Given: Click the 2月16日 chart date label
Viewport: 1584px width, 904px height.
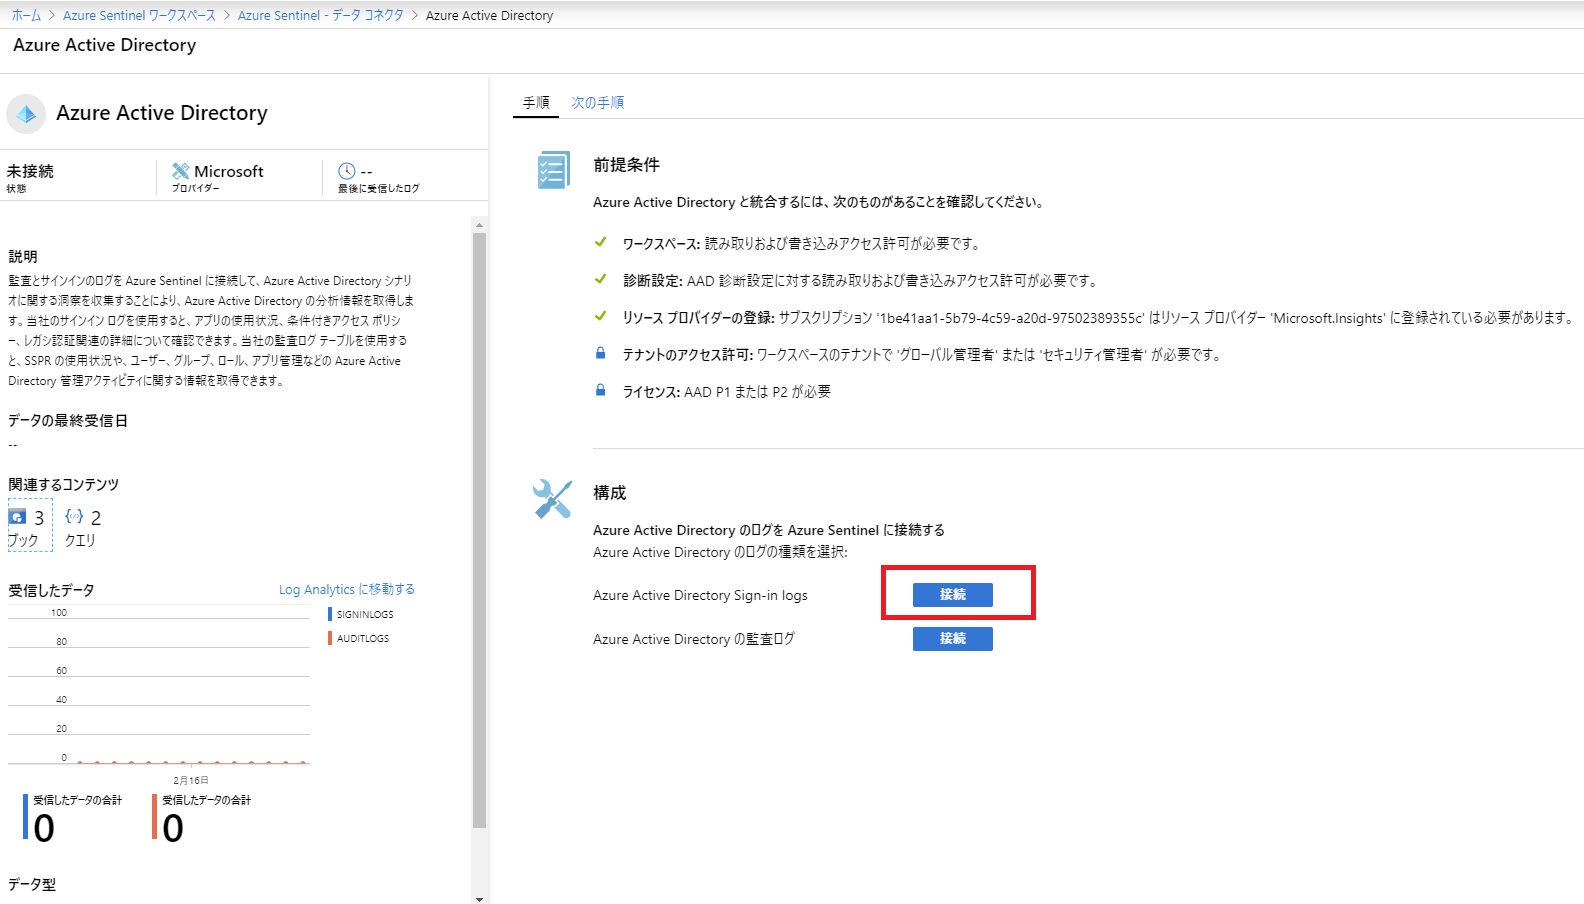Looking at the screenshot, I should [x=191, y=780].
